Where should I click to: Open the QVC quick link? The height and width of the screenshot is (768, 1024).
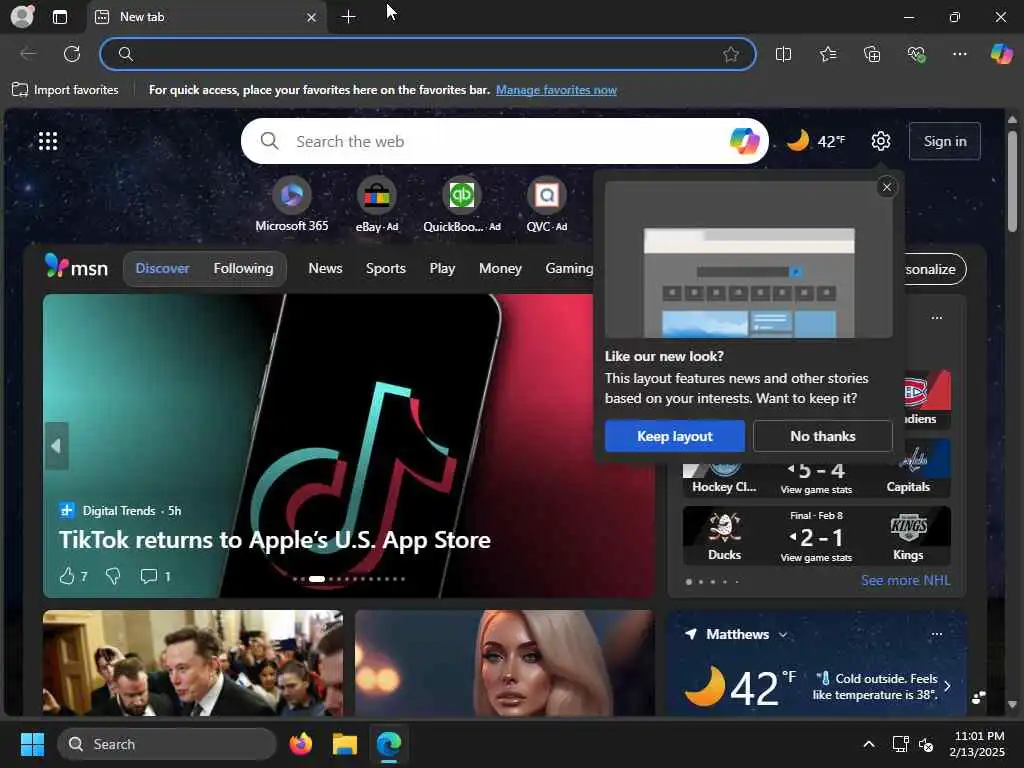[x=547, y=204]
